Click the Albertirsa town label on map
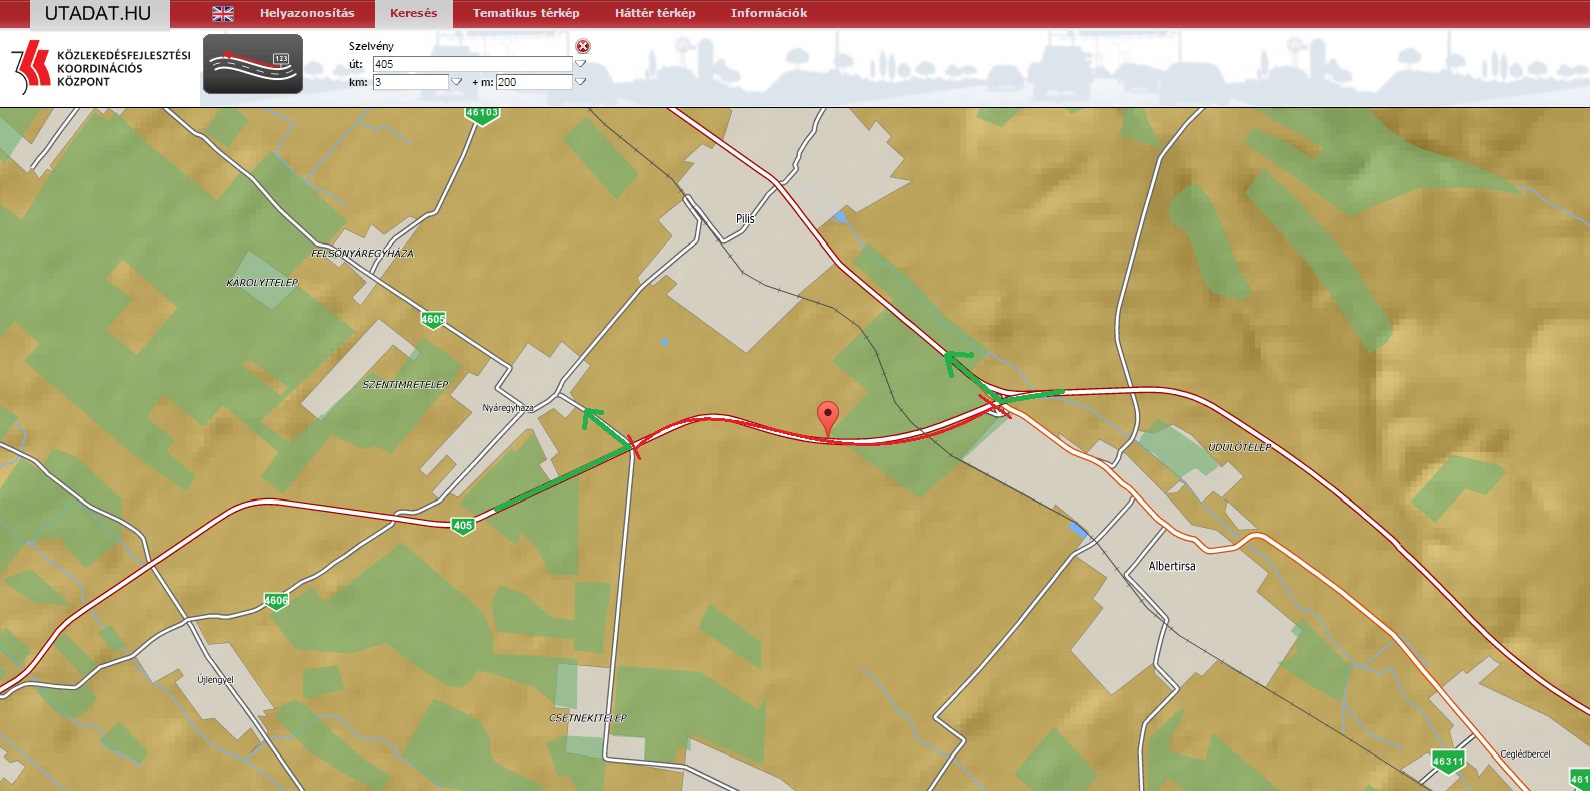Screen dimensions: 1590x791 [1171, 566]
